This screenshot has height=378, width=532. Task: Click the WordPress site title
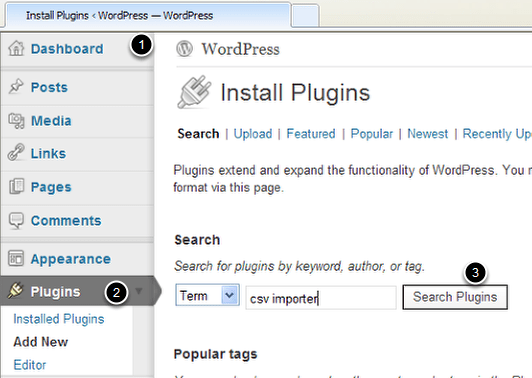pyautogui.click(x=241, y=49)
